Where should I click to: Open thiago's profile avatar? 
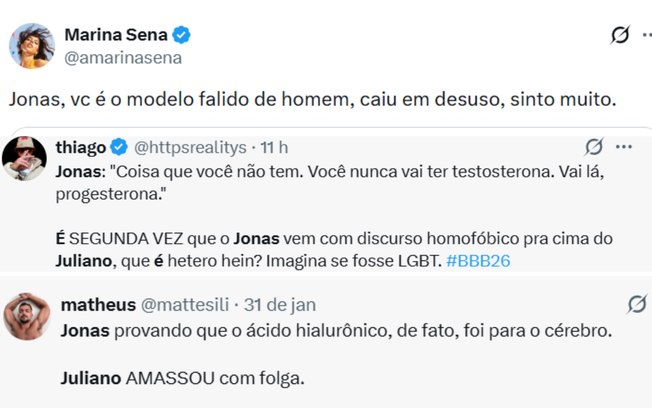tap(25, 155)
